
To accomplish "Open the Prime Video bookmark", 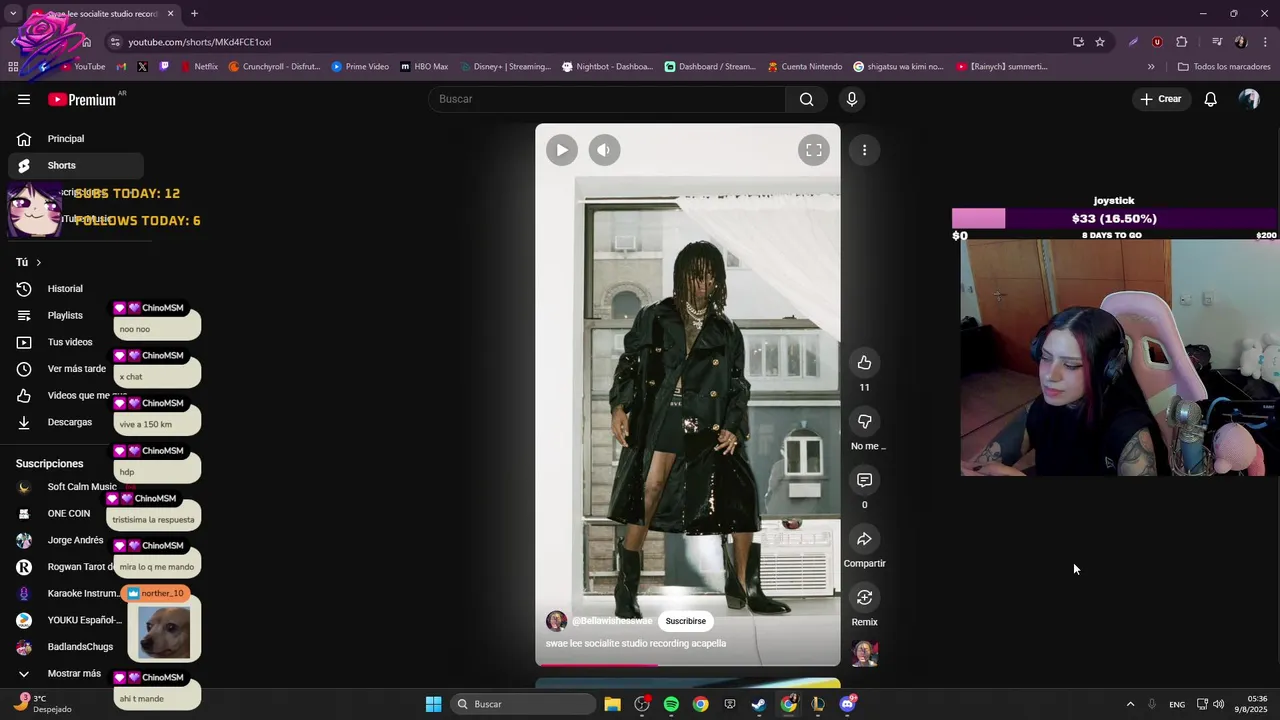I will (x=360, y=67).
